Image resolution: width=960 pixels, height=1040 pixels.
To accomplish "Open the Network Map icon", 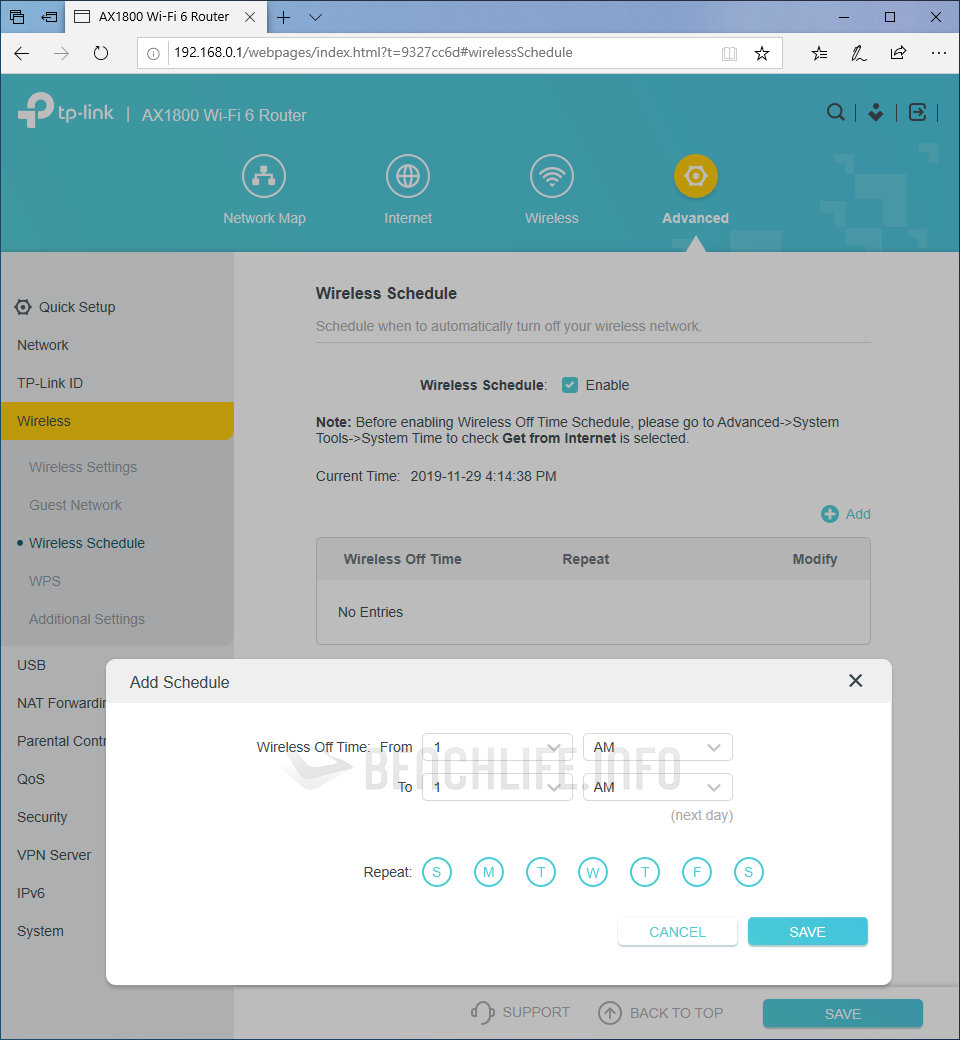I will point(264,177).
